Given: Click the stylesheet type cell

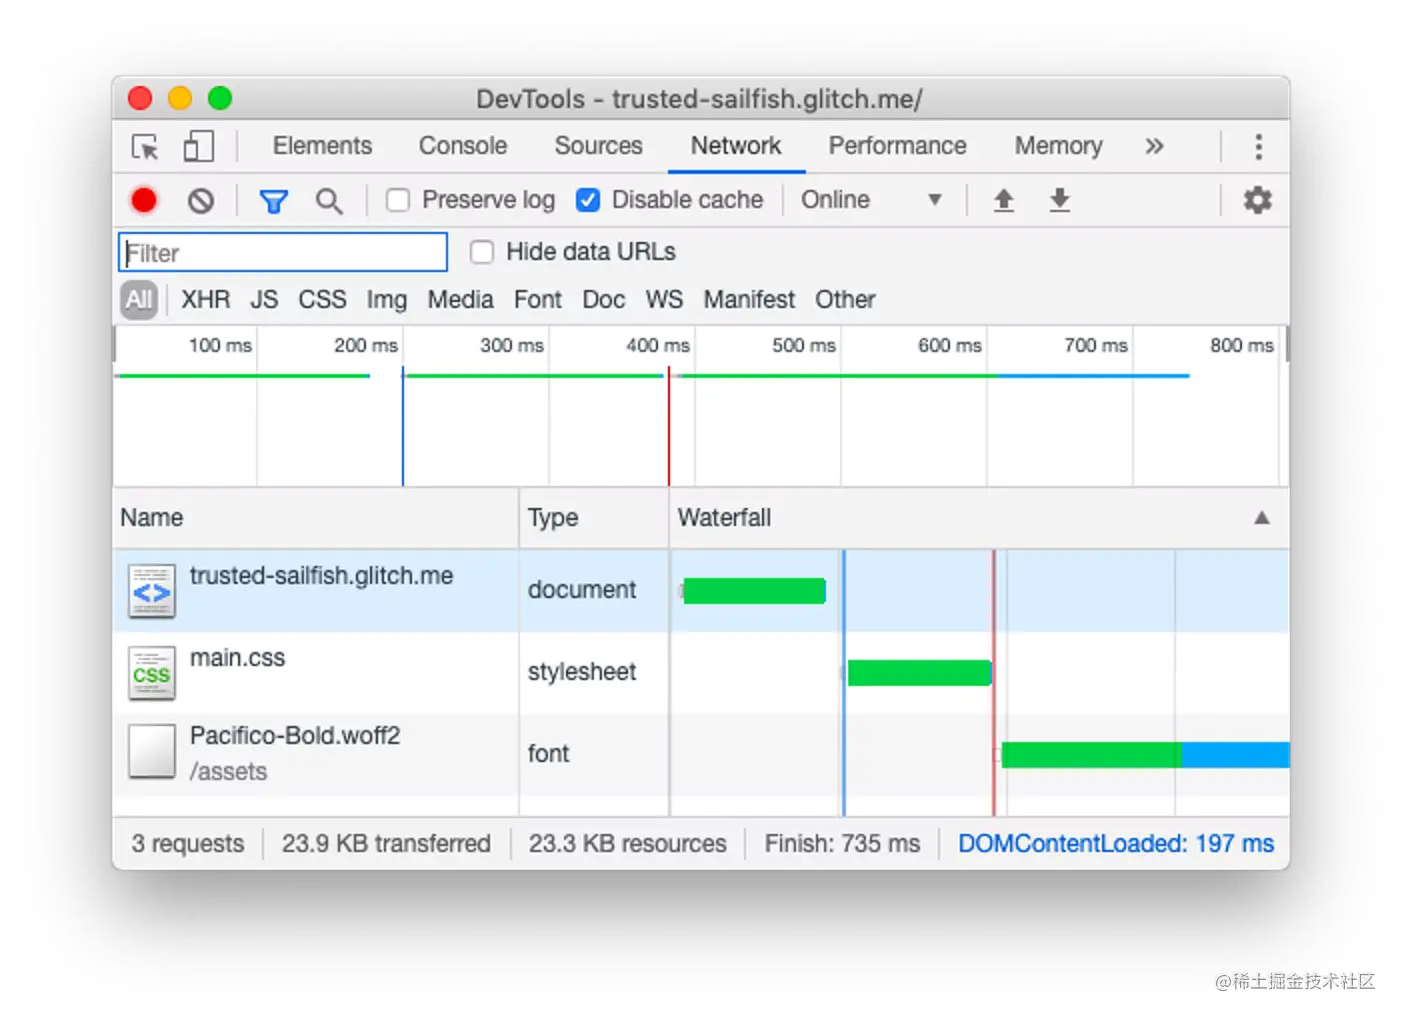Looking at the screenshot, I should pyautogui.click(x=594, y=673).
